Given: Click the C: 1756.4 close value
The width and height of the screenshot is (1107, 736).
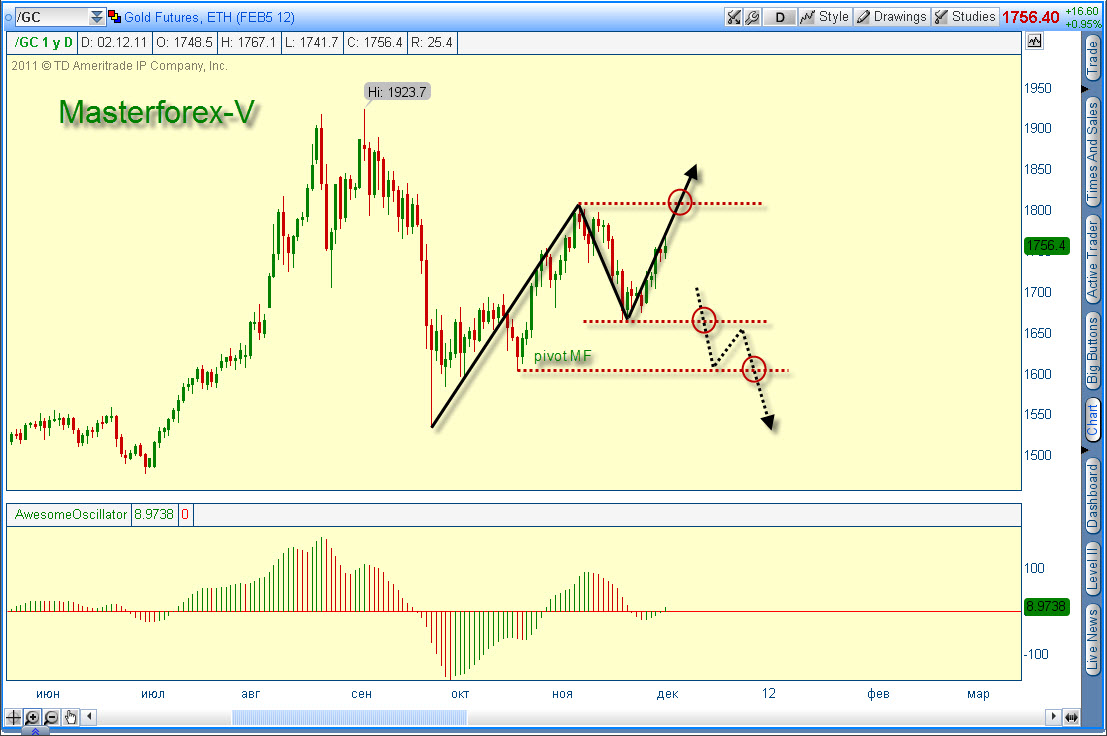Looking at the screenshot, I should [375, 42].
